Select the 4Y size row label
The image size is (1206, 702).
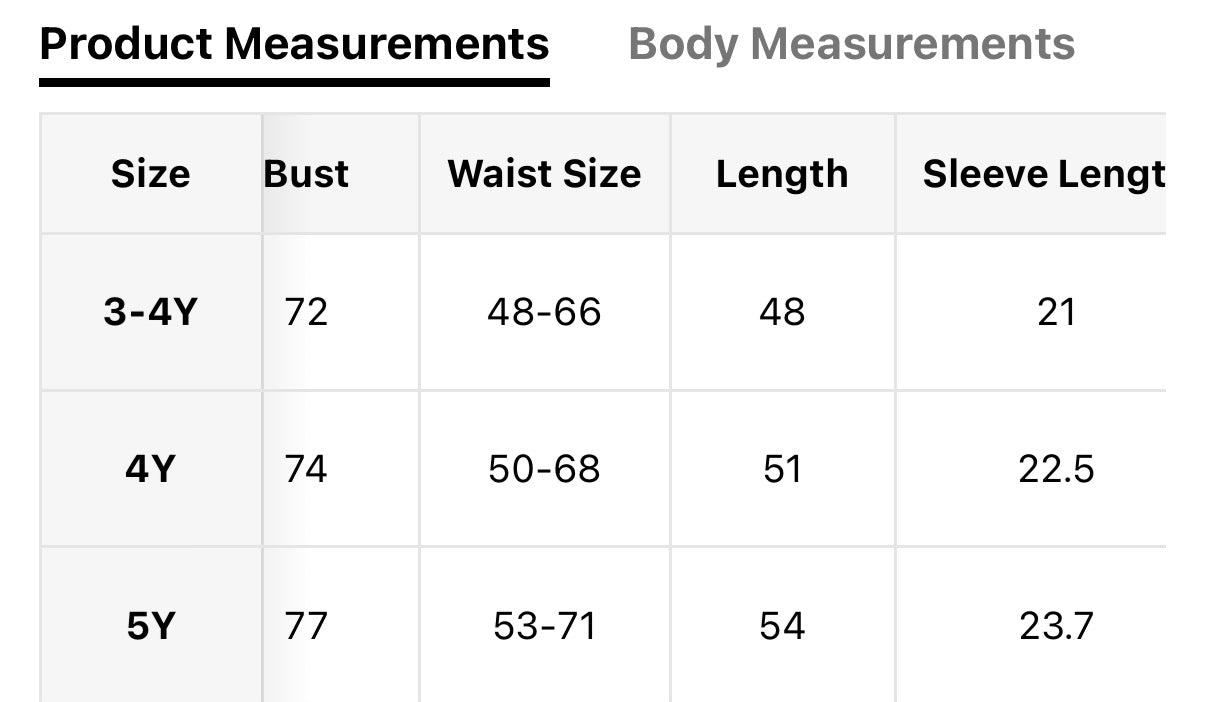pyautogui.click(x=150, y=468)
